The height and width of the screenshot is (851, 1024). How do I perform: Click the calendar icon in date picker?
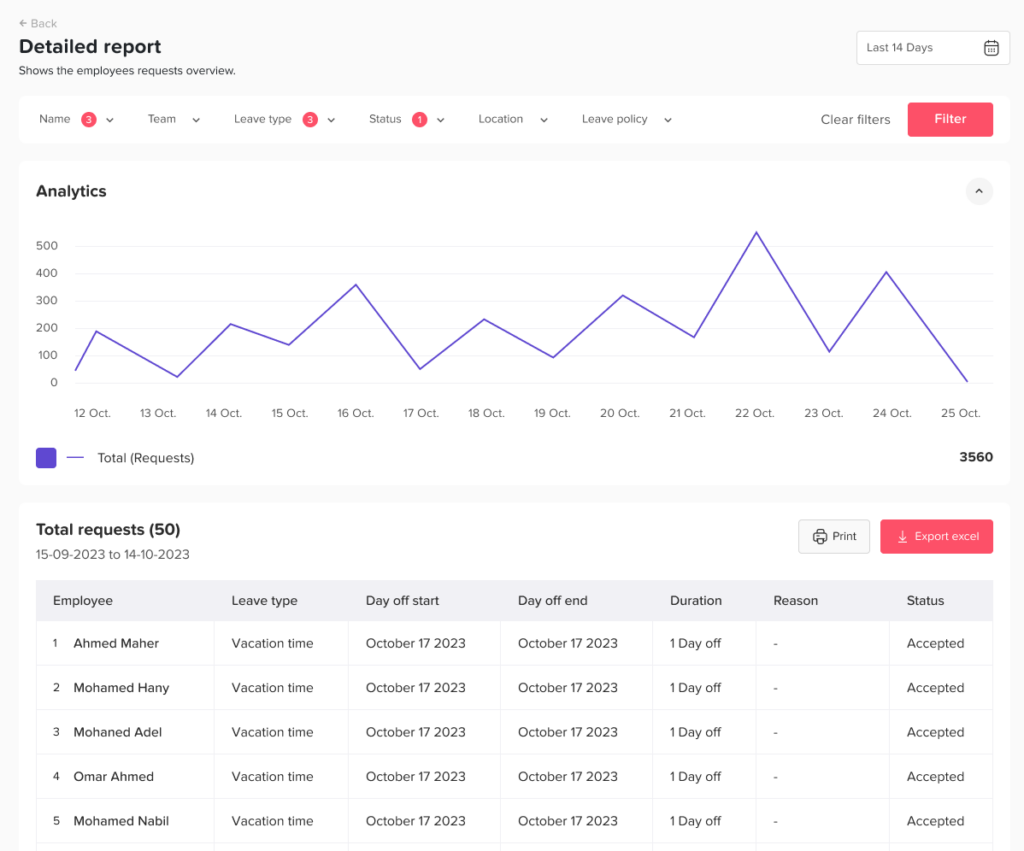pyautogui.click(x=990, y=48)
